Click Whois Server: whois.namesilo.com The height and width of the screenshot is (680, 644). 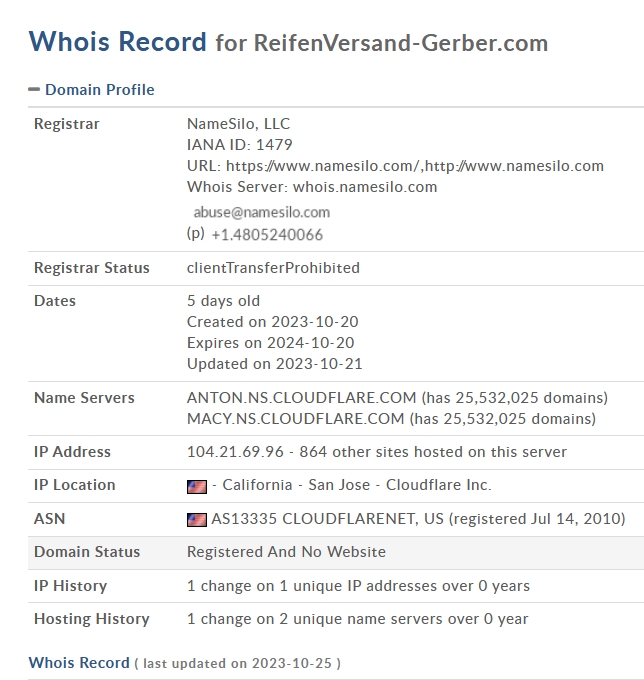tap(312, 187)
